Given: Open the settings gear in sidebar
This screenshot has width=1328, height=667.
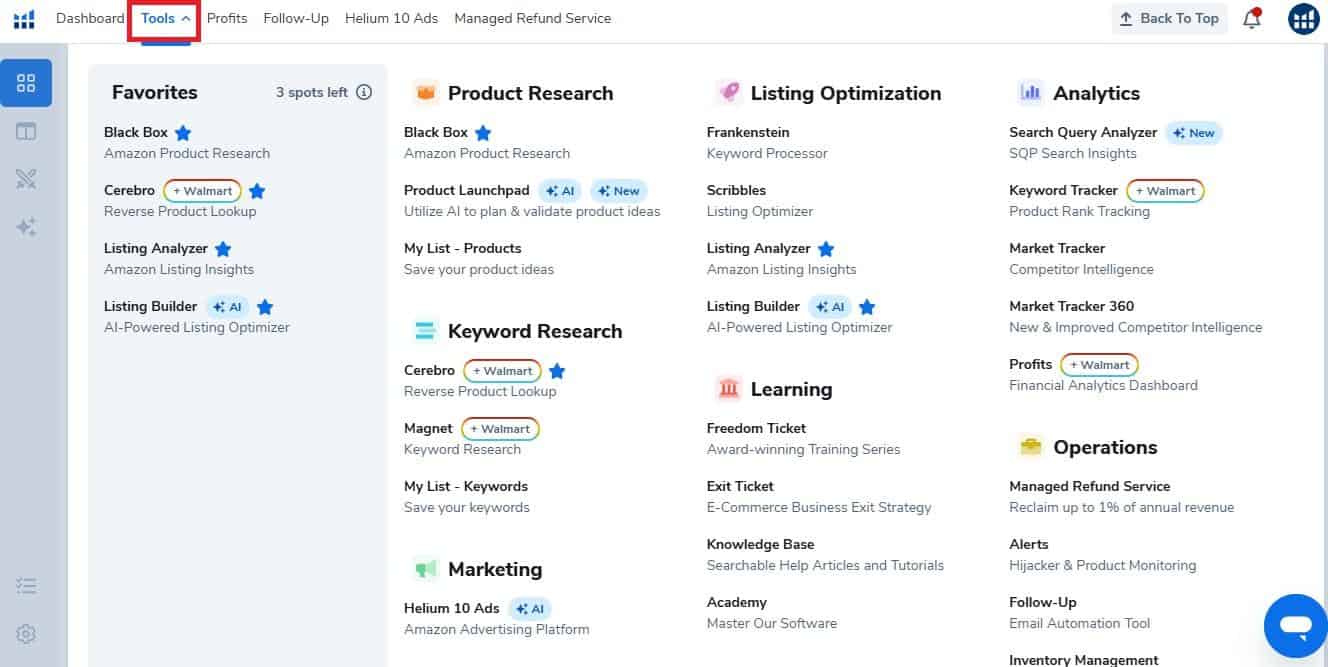Looking at the screenshot, I should (x=26, y=634).
